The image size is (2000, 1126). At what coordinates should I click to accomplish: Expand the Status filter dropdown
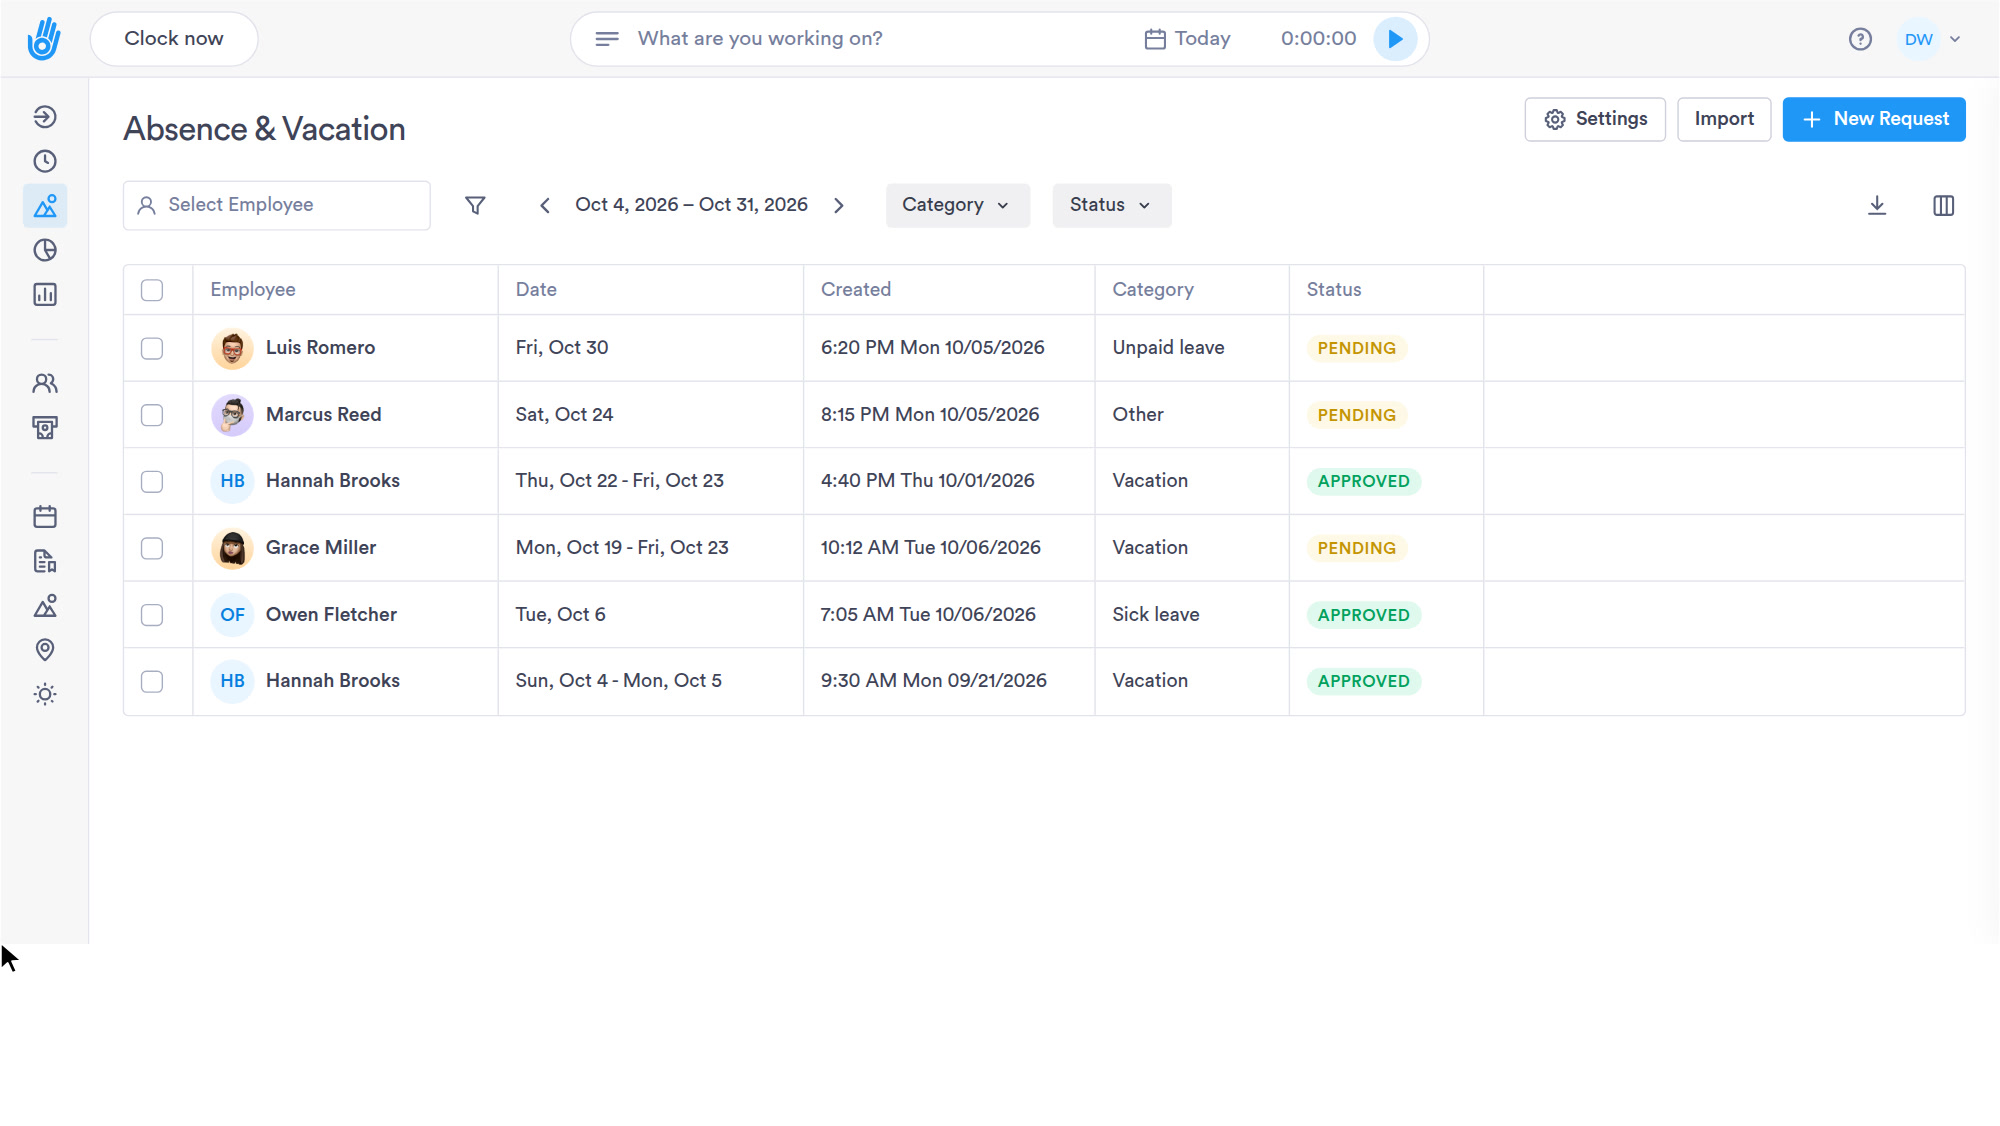pyautogui.click(x=1111, y=205)
